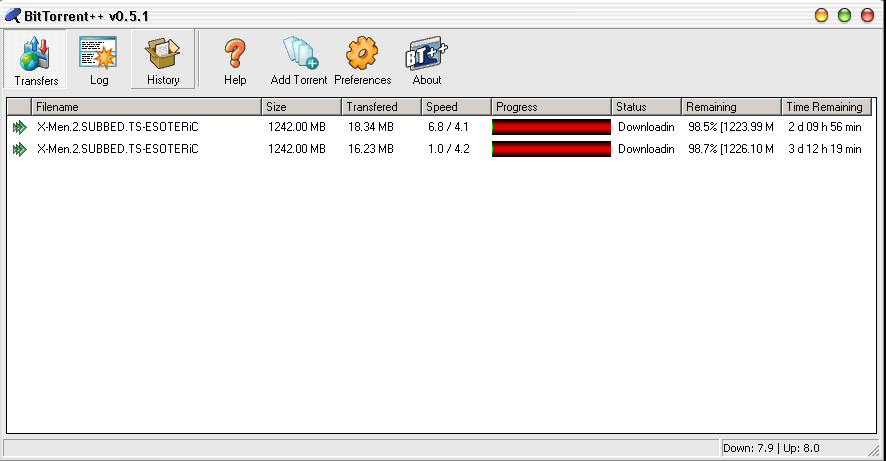Click Down: 7.9 | Up: 8.0 status
The width and height of the screenshot is (886, 461).
(771, 448)
